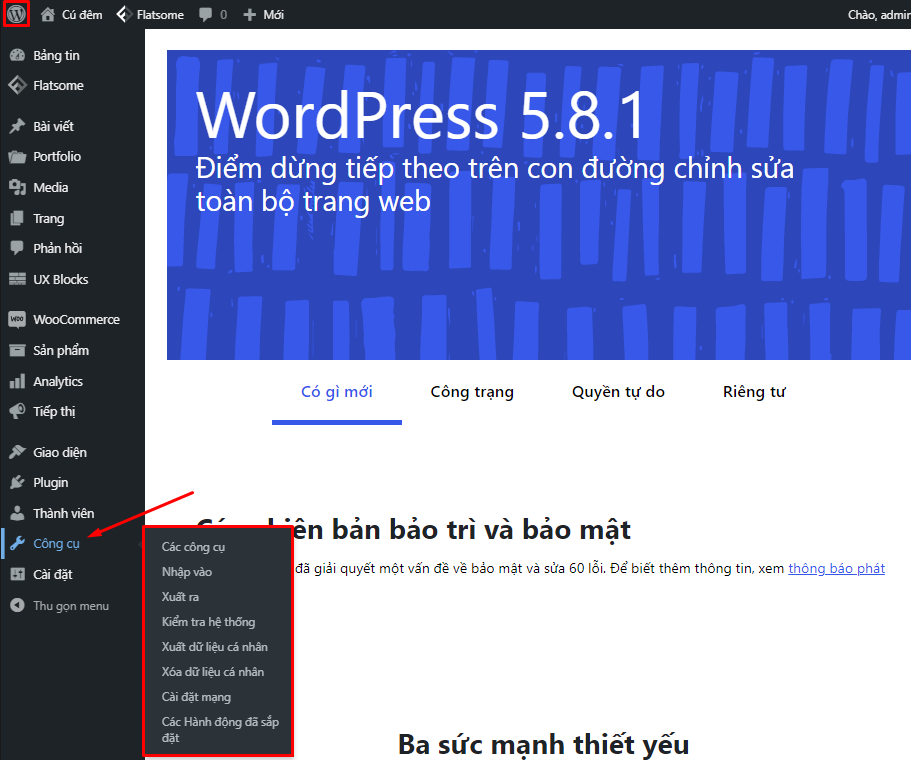Select Xuất ra in the submenu
Viewport: 911px width, 760px height.
click(x=180, y=597)
